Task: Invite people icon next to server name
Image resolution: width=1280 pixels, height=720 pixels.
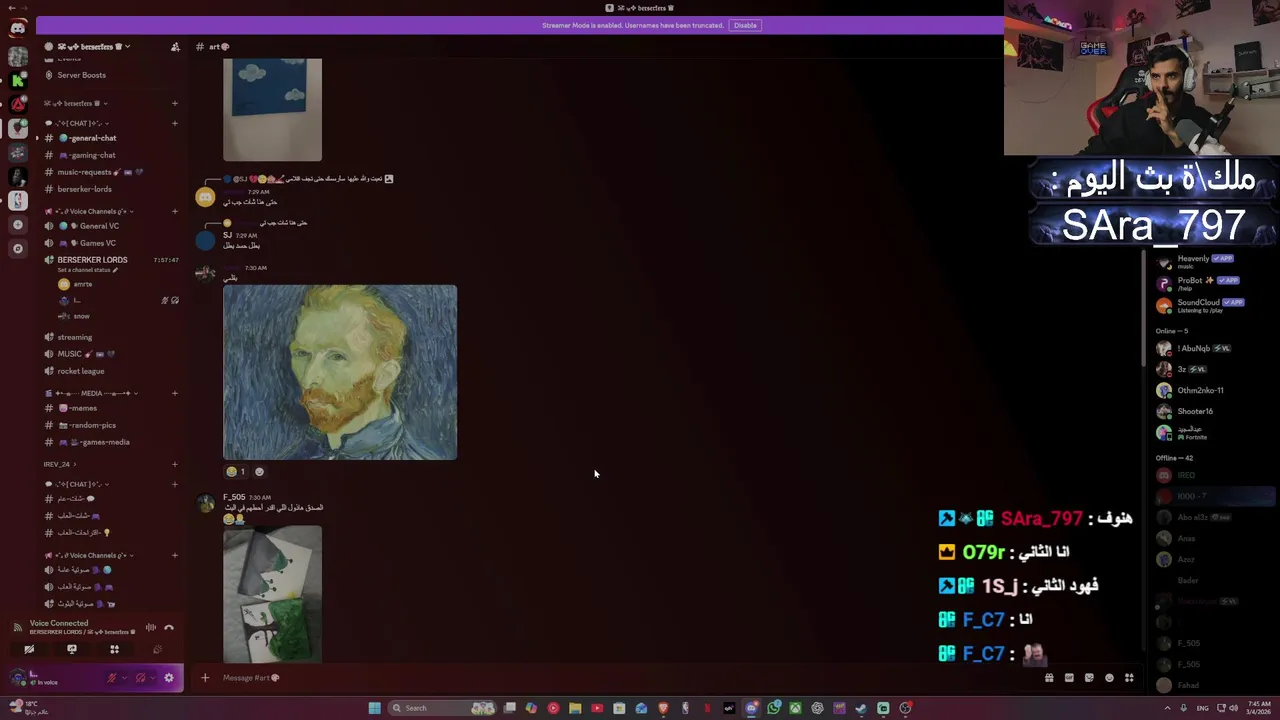Action: (x=175, y=47)
